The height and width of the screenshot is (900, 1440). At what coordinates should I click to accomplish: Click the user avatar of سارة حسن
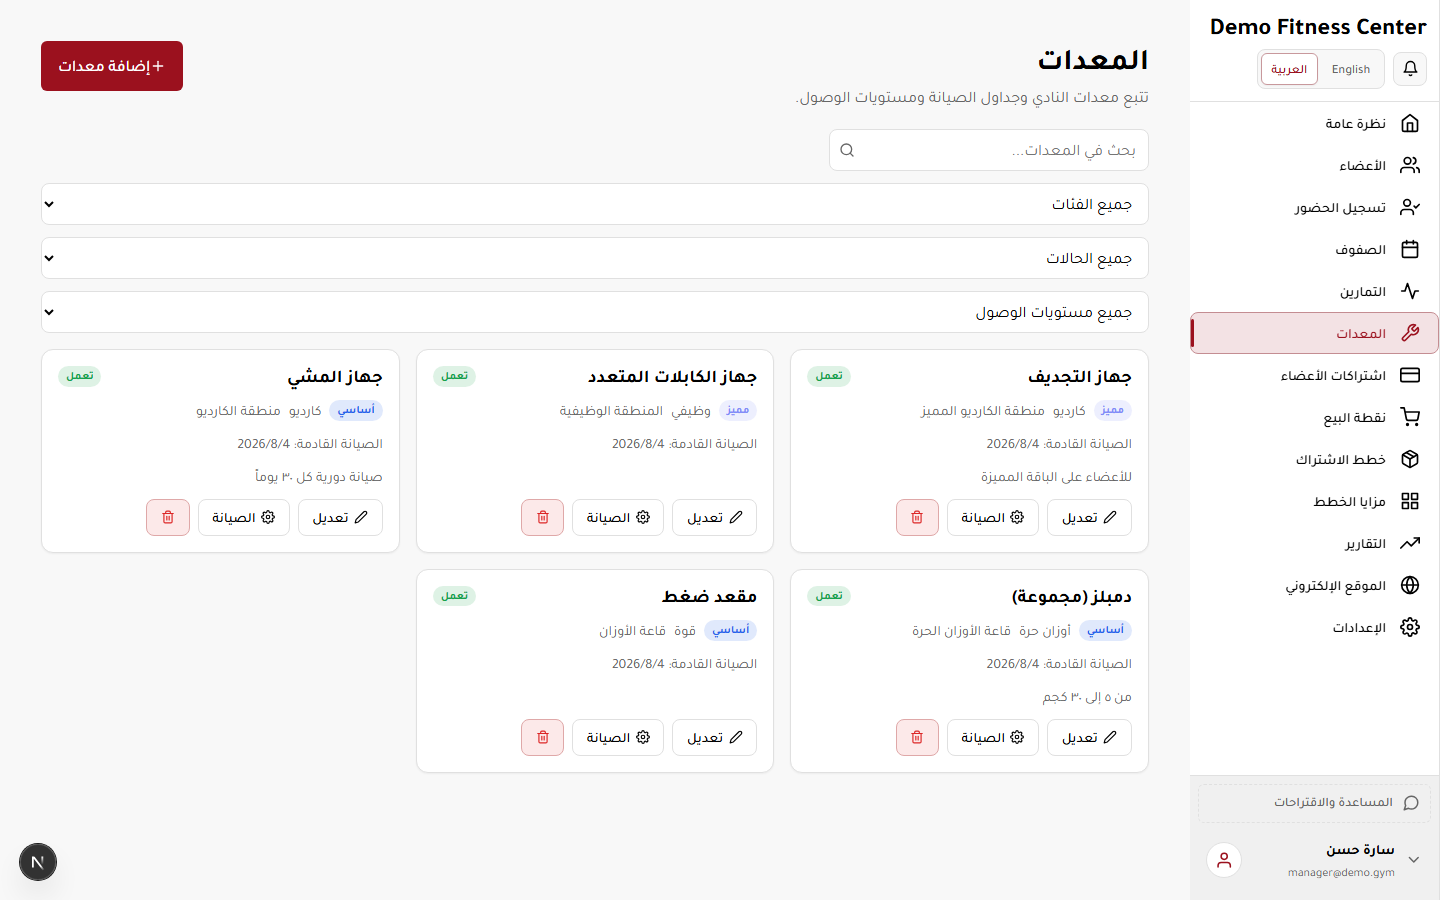(x=1224, y=860)
